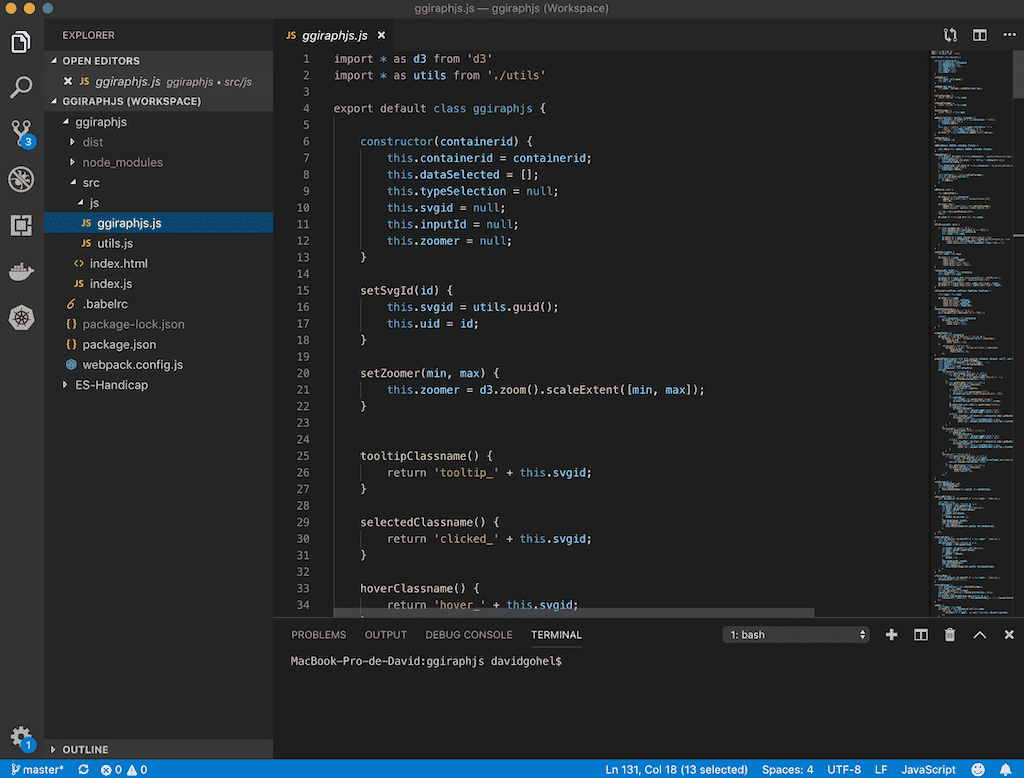The height and width of the screenshot is (778, 1024).
Task: Open errors count in status bar
Action: tap(111, 770)
